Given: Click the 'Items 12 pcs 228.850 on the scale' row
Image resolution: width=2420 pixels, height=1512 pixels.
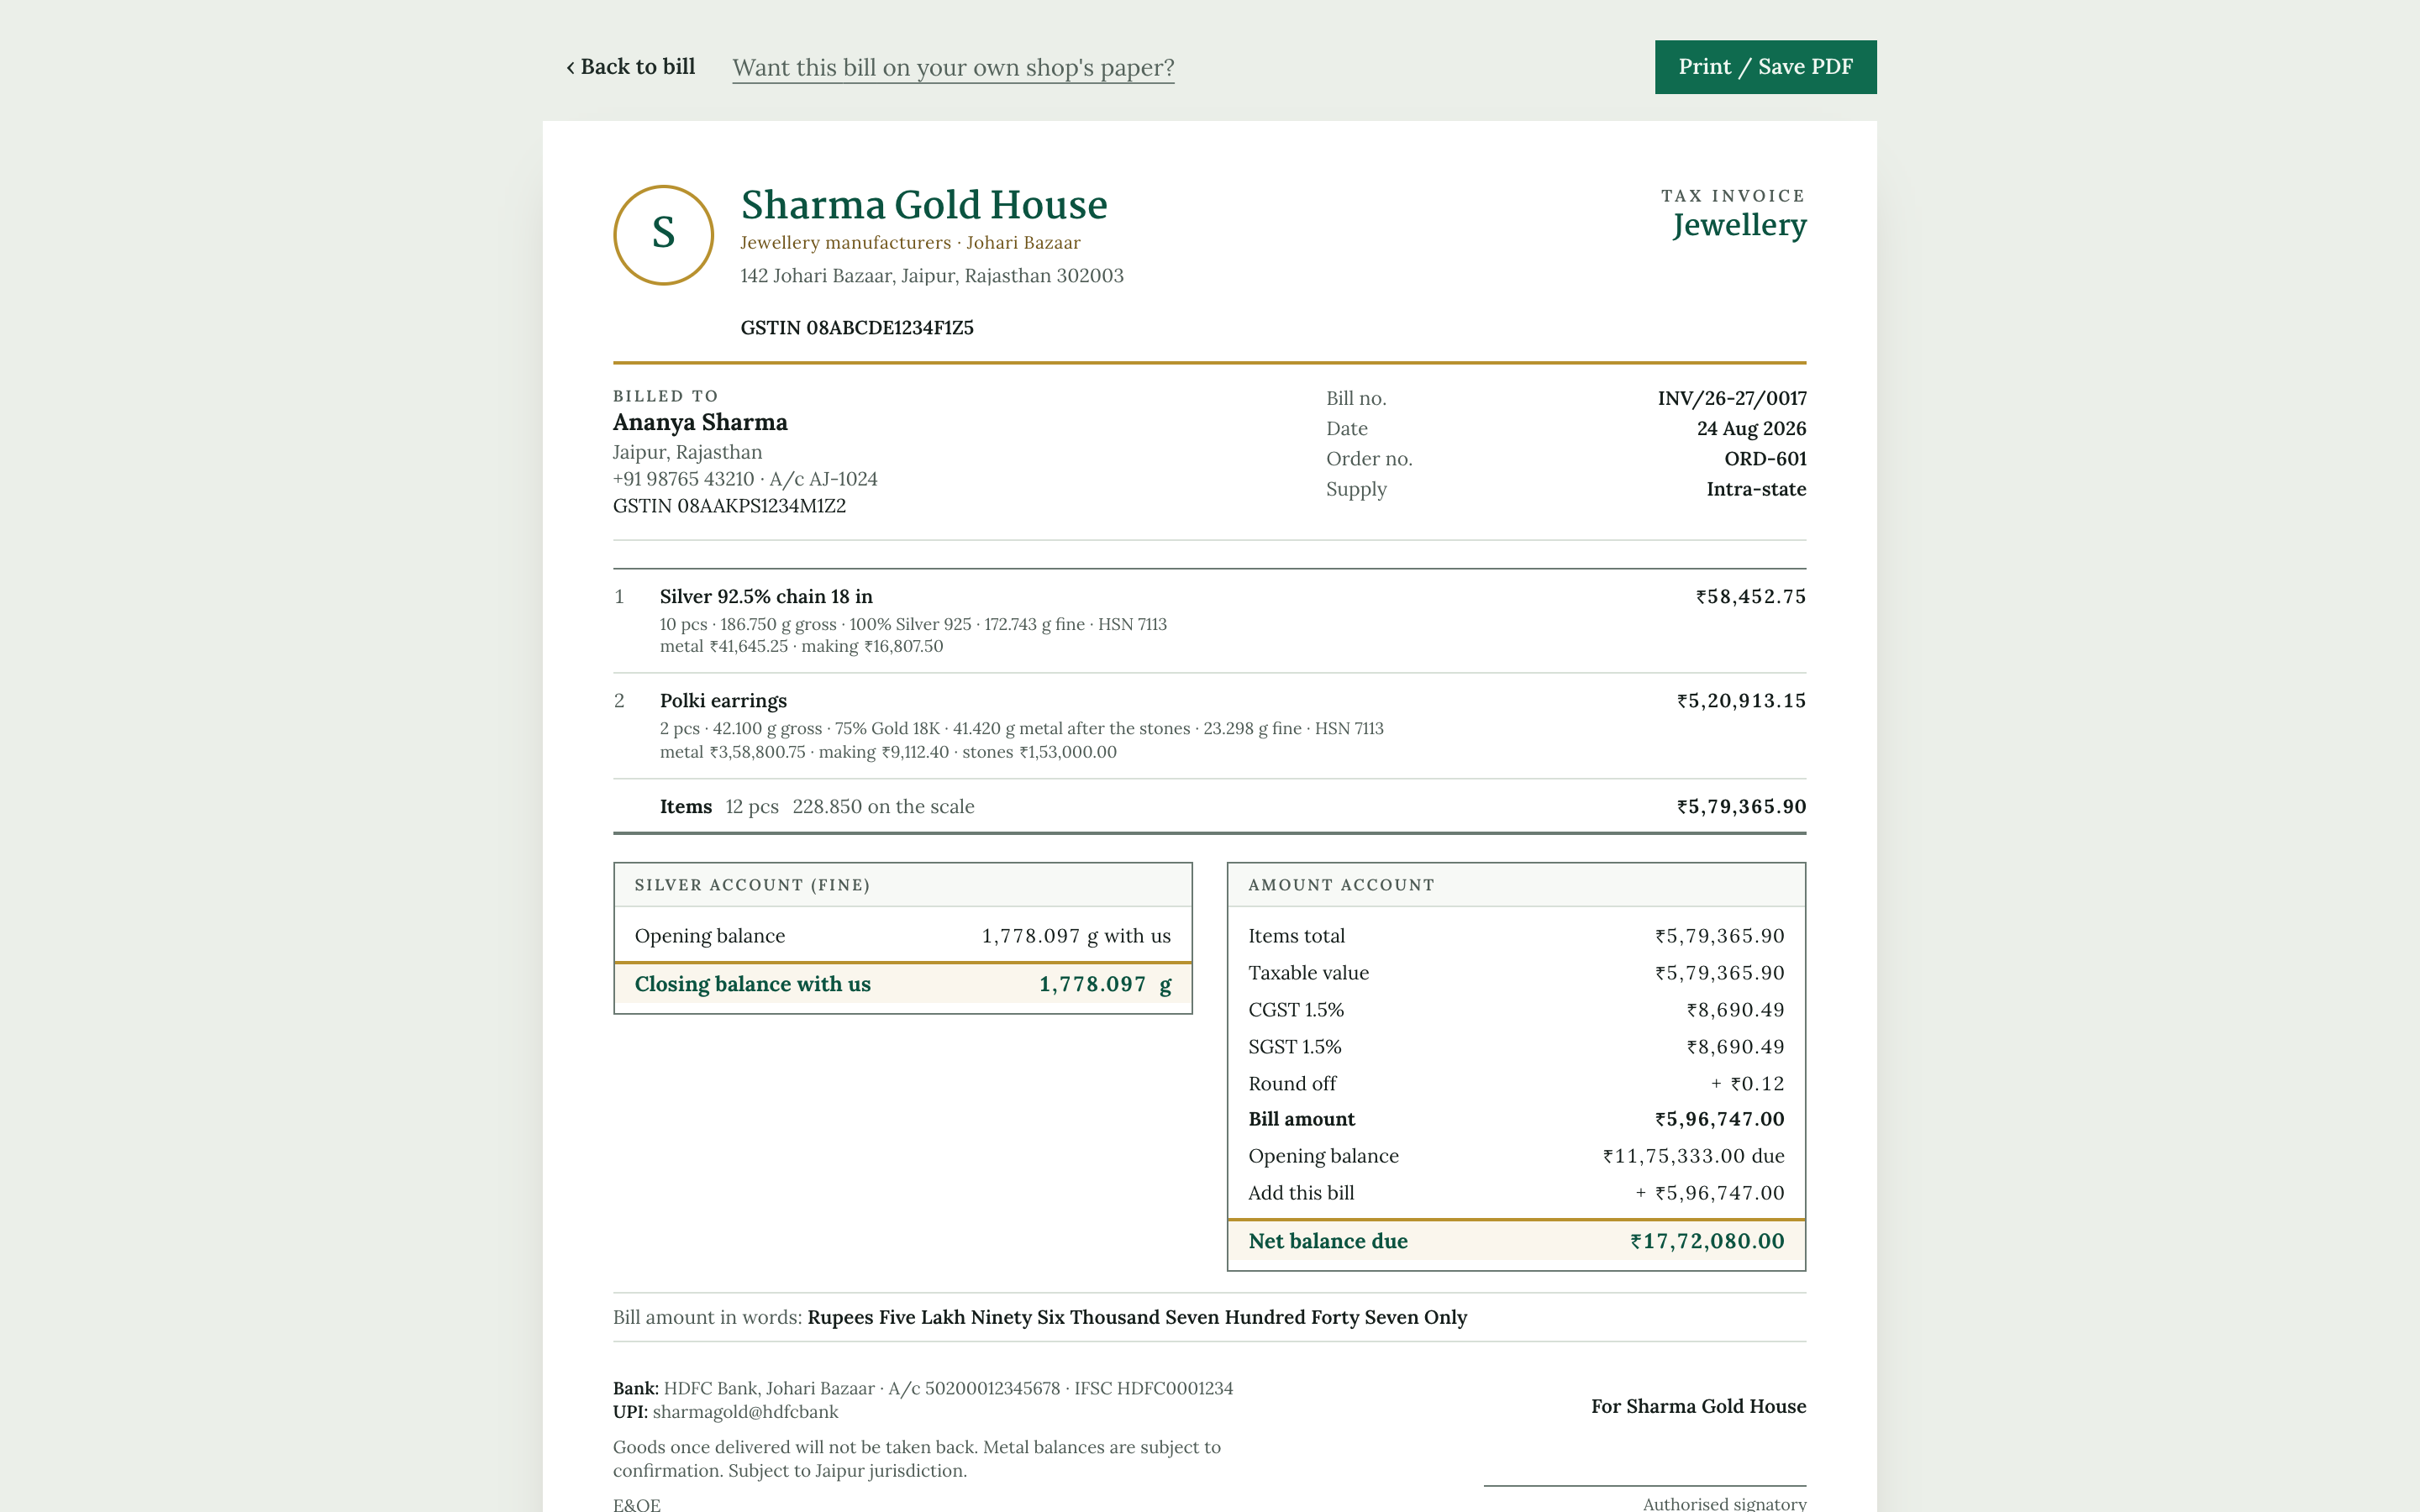Looking at the screenshot, I should click(1210, 806).
